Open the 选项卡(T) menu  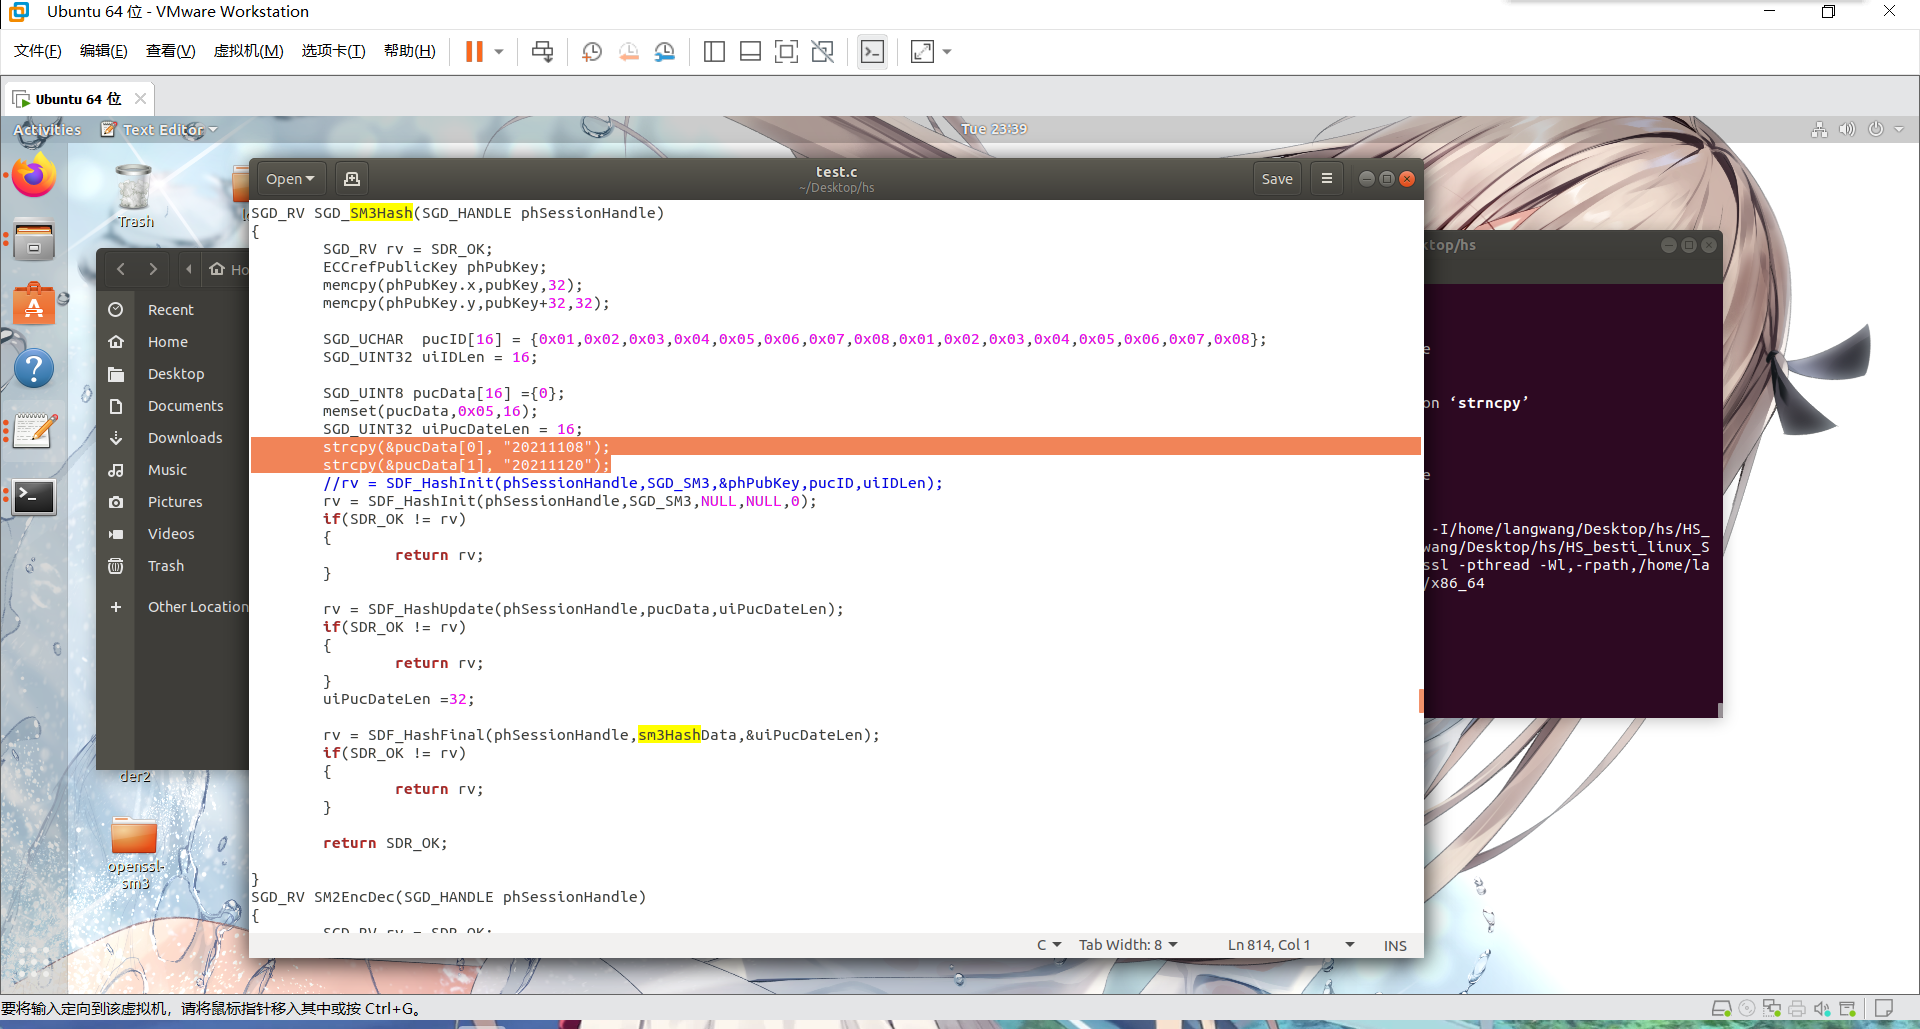334,51
